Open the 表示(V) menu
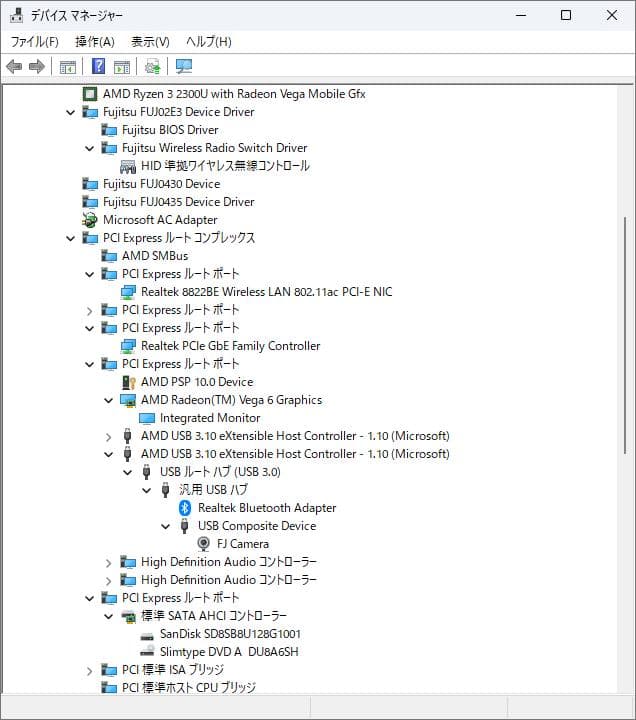636x720 pixels. [x=150, y=42]
